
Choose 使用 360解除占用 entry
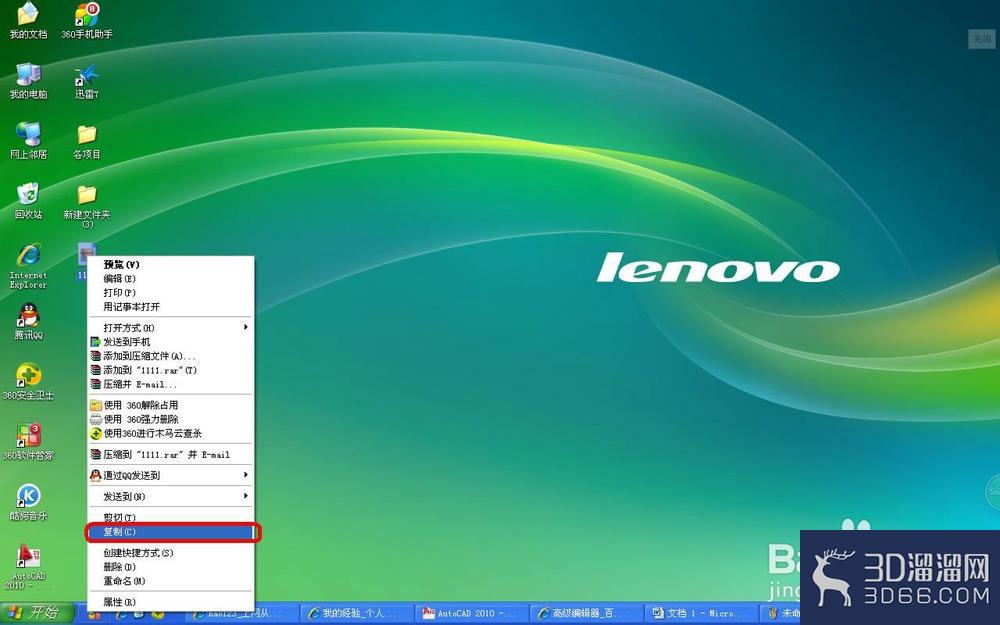click(x=171, y=405)
